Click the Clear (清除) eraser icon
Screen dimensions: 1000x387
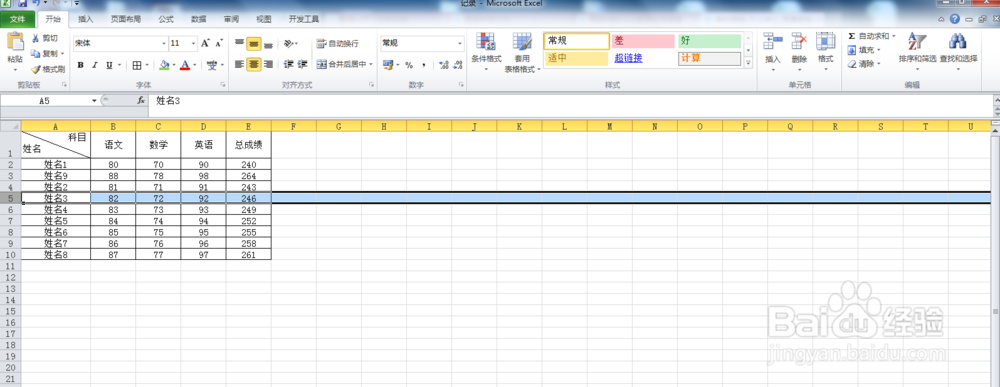click(852, 64)
